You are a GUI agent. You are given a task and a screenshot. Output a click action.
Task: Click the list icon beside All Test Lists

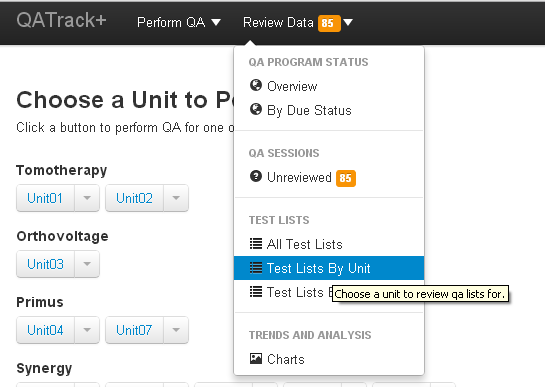(x=256, y=244)
